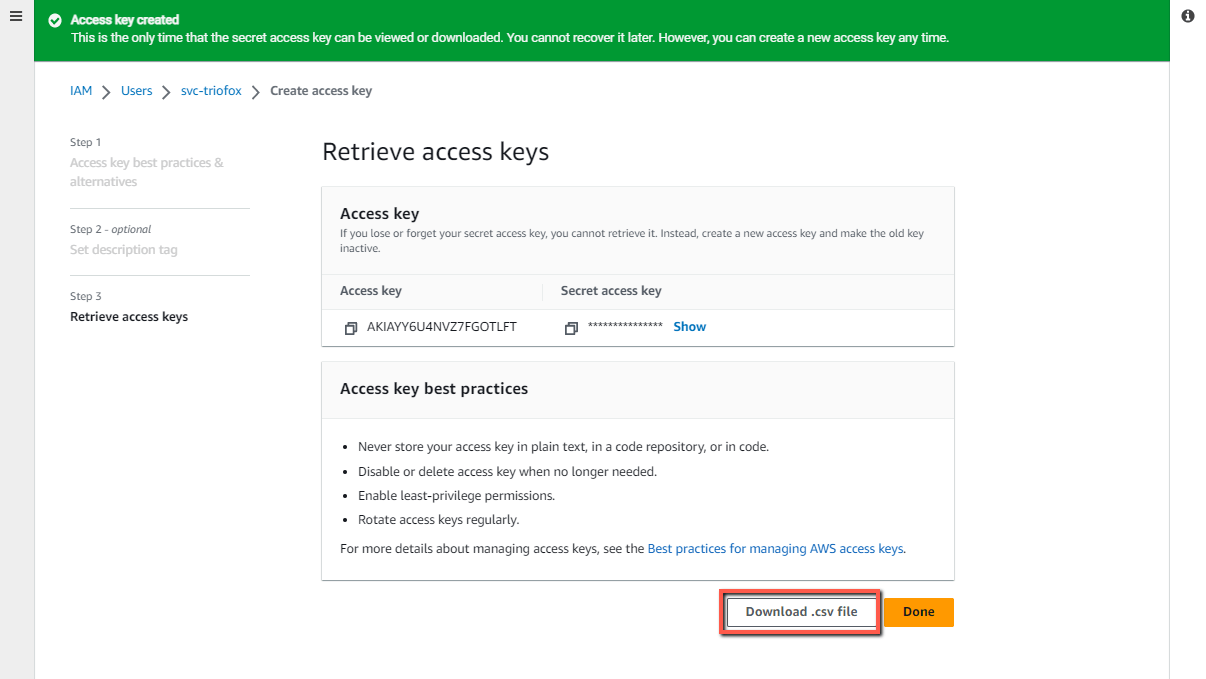
Task: Select the svc-triofox user breadcrumb
Action: coord(210,90)
